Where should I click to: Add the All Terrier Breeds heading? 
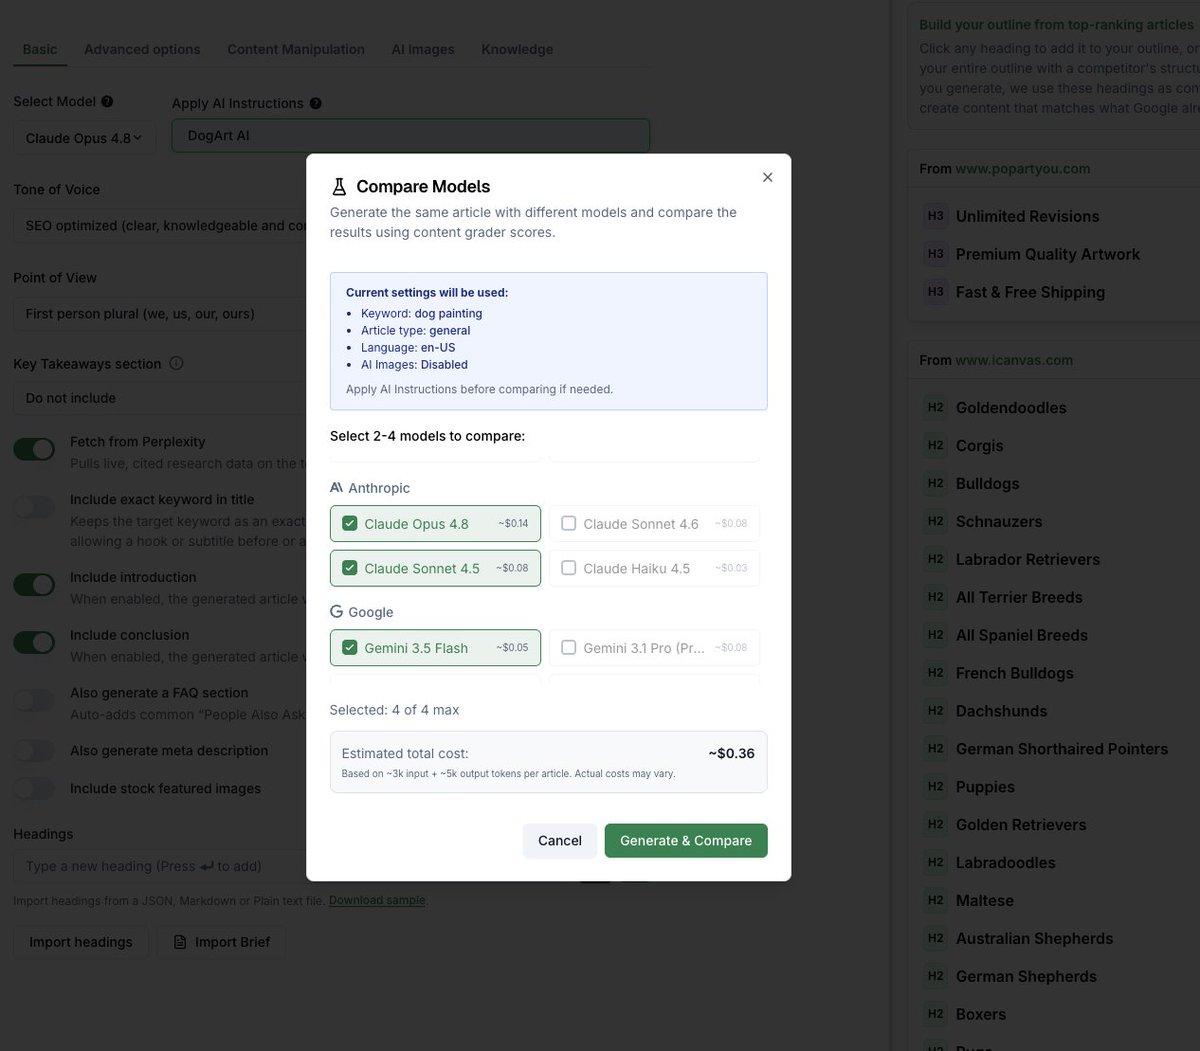coord(1019,597)
